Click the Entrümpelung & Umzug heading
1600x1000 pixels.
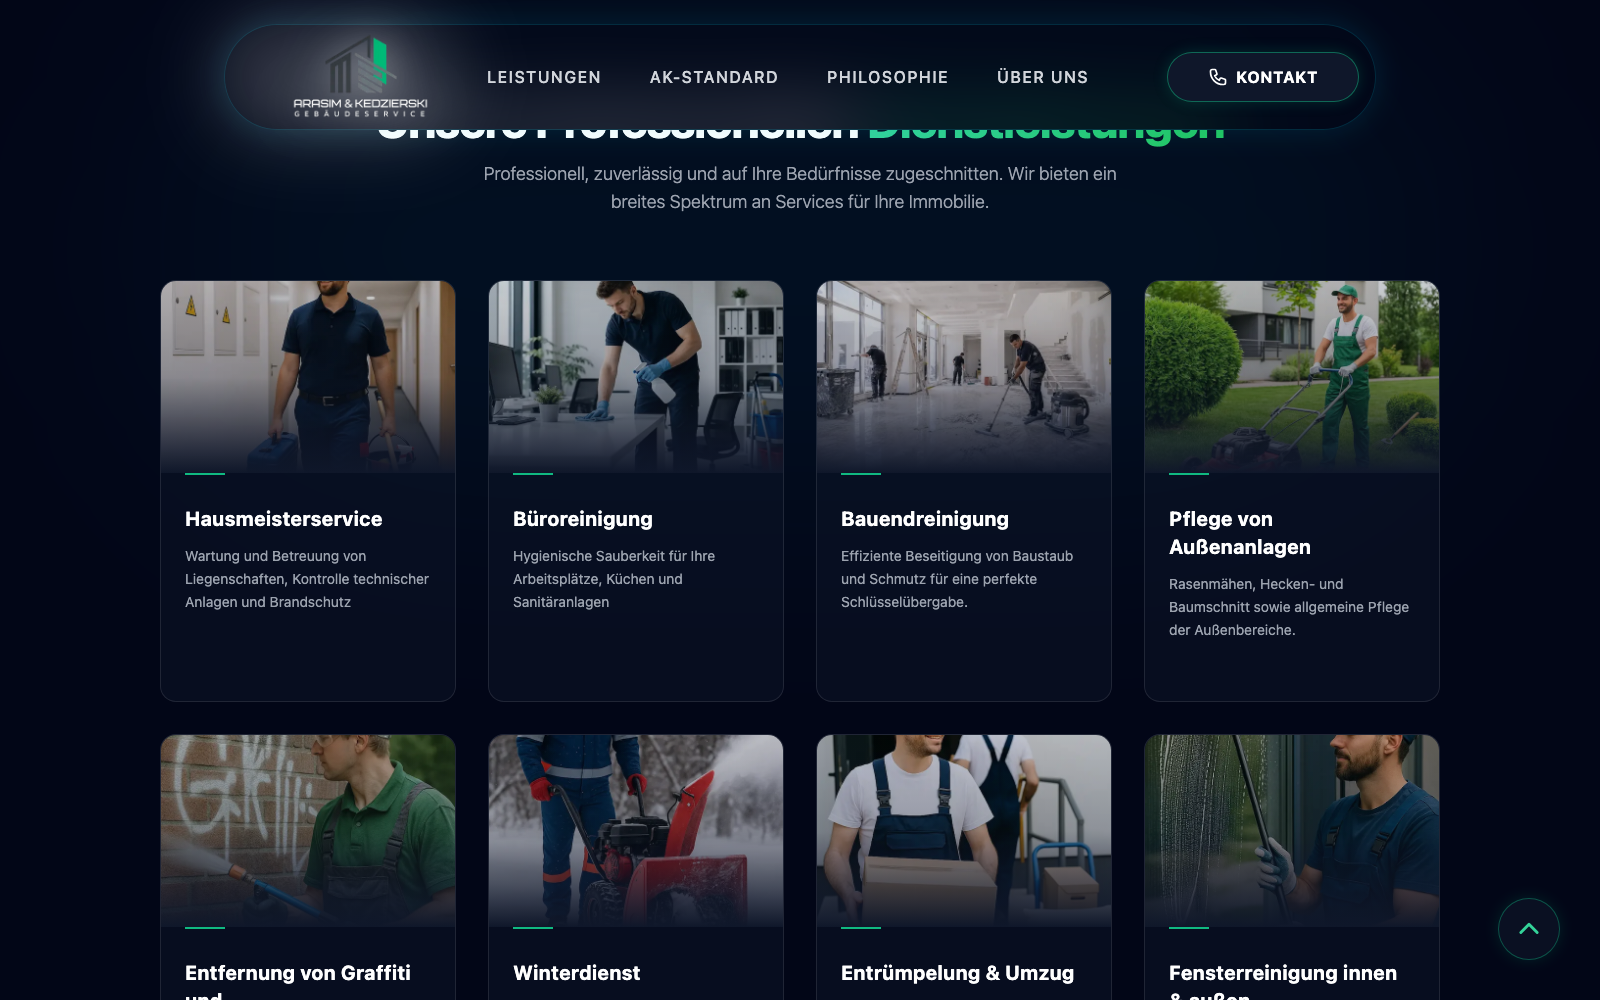click(958, 973)
